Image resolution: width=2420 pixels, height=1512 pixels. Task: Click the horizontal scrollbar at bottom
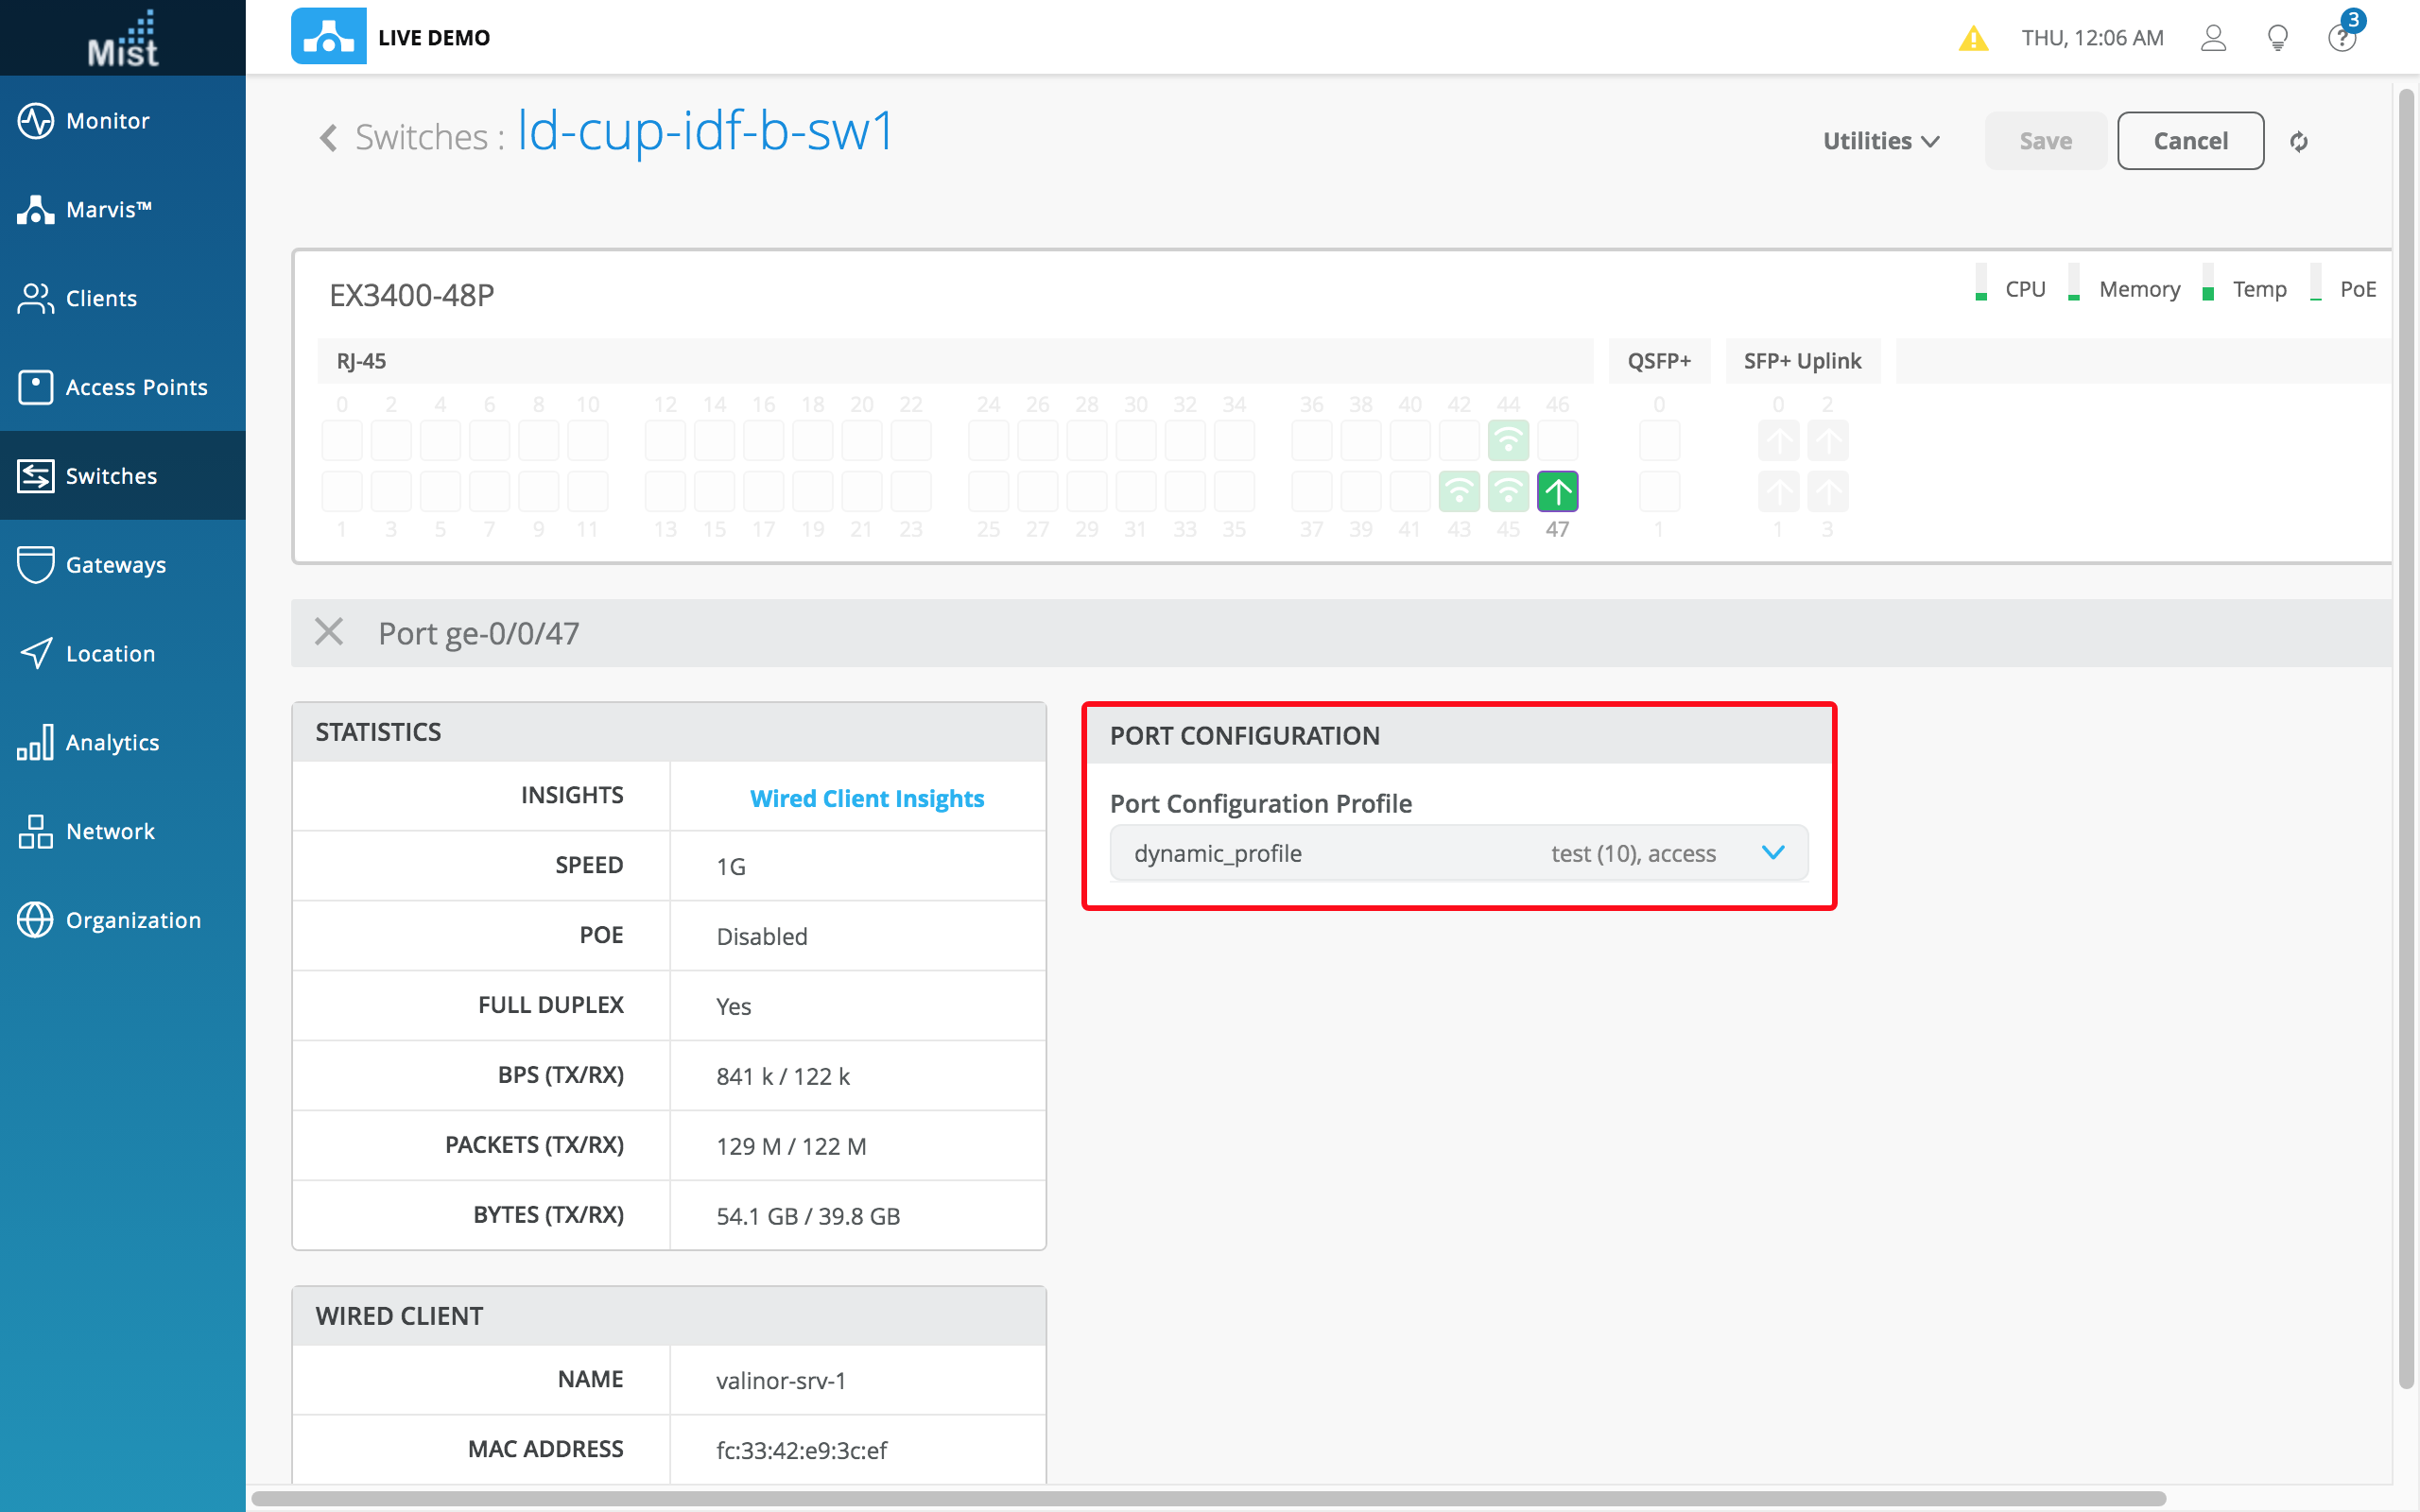[x=1208, y=1498]
